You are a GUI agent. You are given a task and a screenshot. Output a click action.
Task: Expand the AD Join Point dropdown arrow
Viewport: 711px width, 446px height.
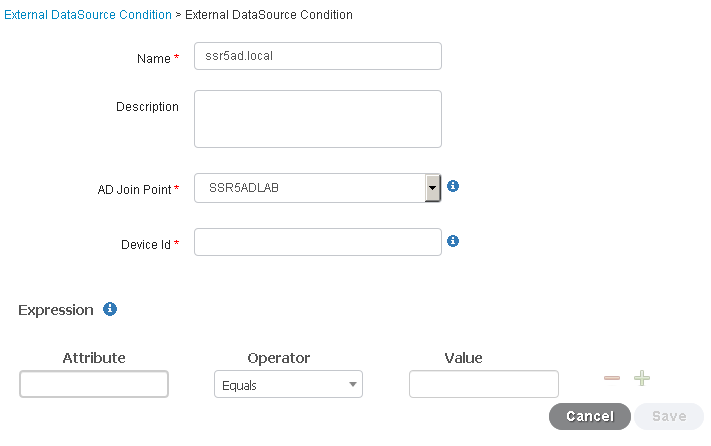click(x=433, y=188)
